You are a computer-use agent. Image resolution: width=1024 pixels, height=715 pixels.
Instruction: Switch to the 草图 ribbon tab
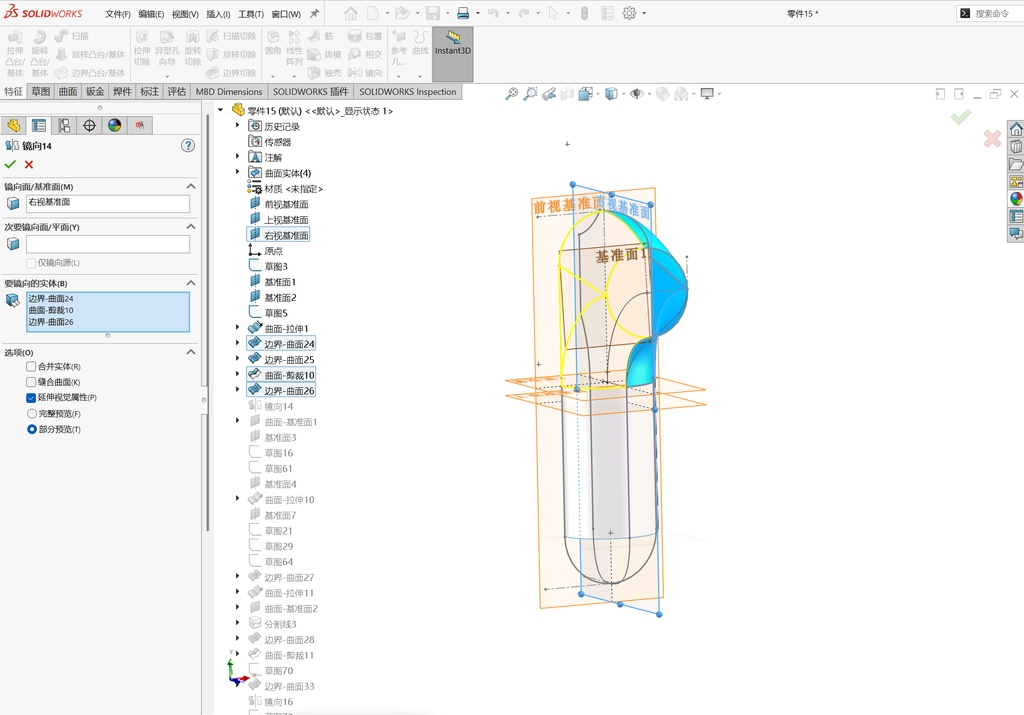pyautogui.click(x=40, y=91)
